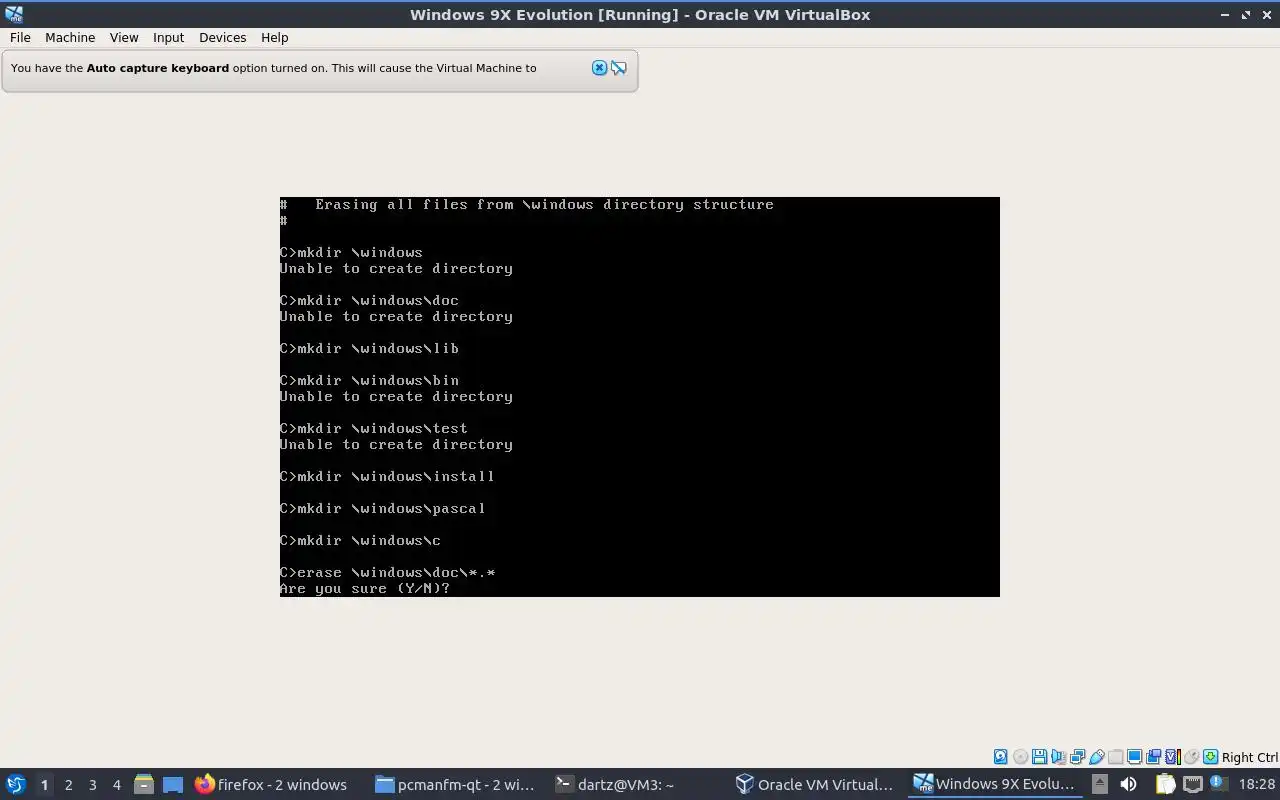Open the application launcher menu in taskbar
1280x800 pixels.
tap(16, 784)
